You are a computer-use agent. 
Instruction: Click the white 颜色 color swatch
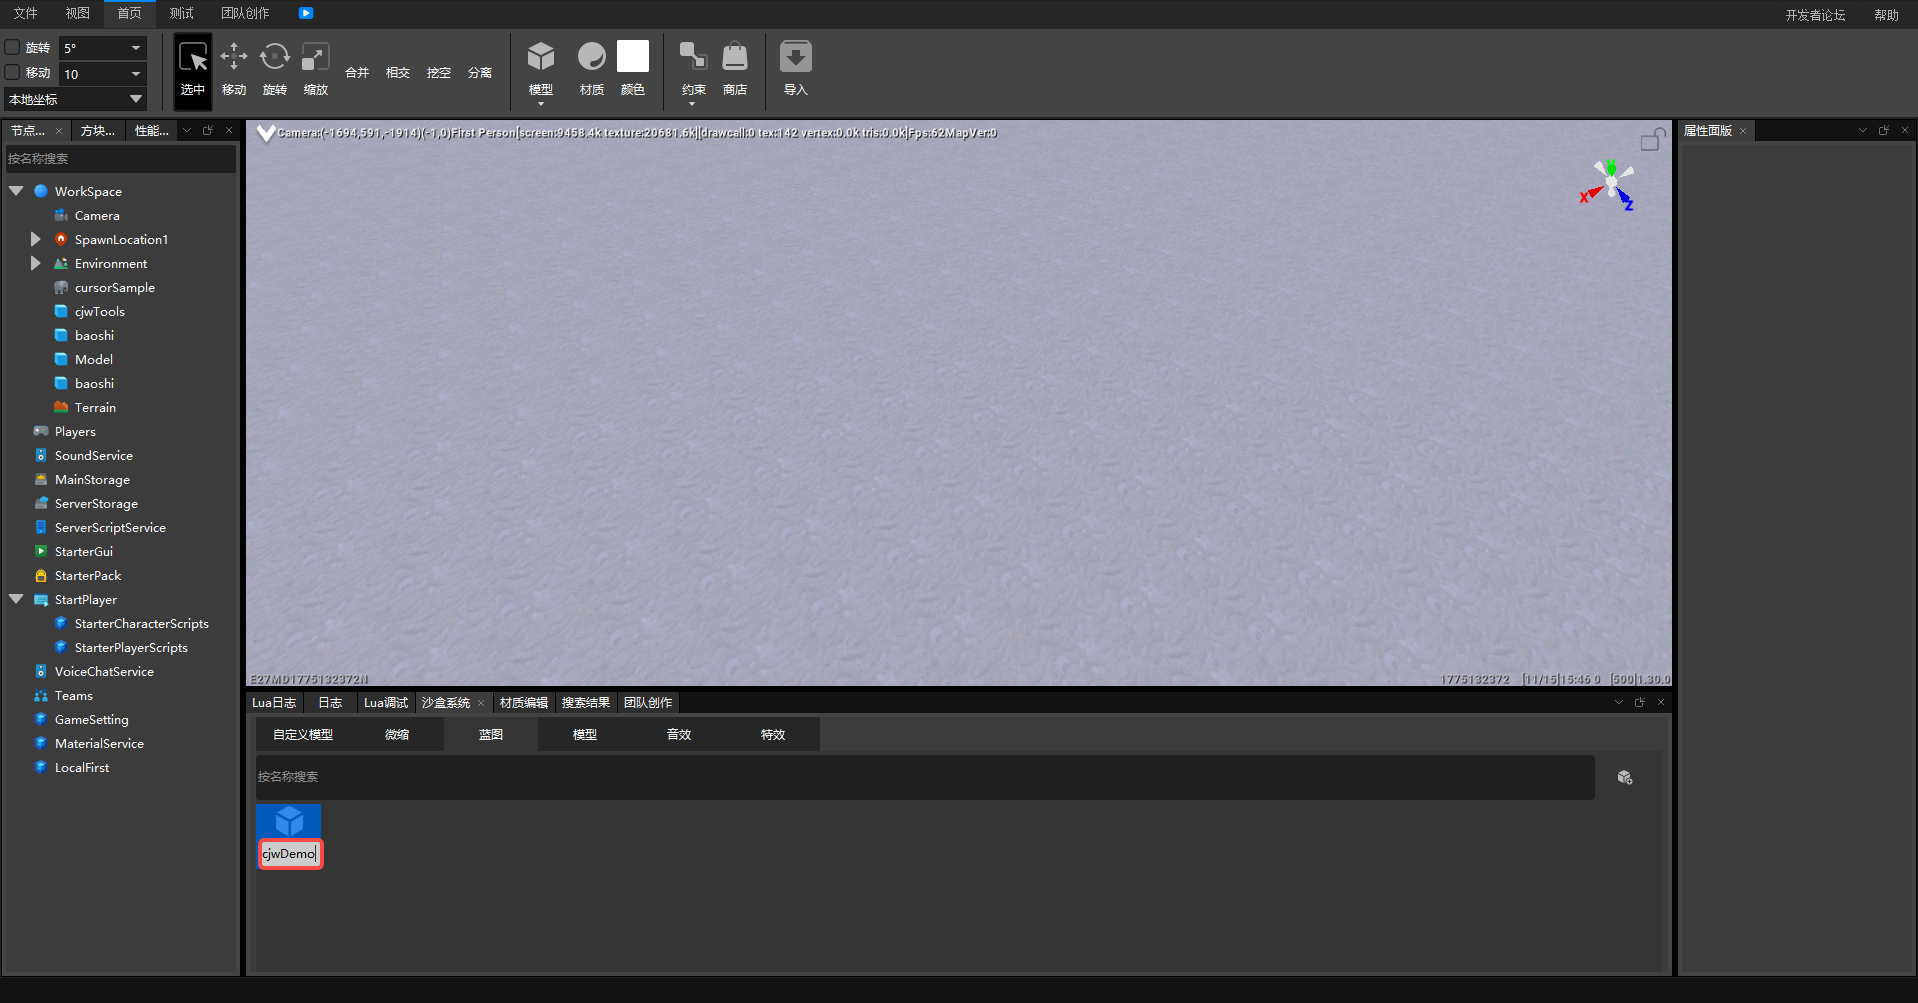point(633,57)
